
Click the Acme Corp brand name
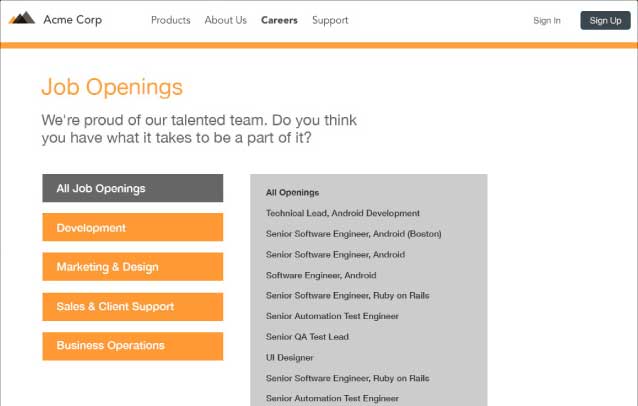pyautogui.click(x=73, y=20)
